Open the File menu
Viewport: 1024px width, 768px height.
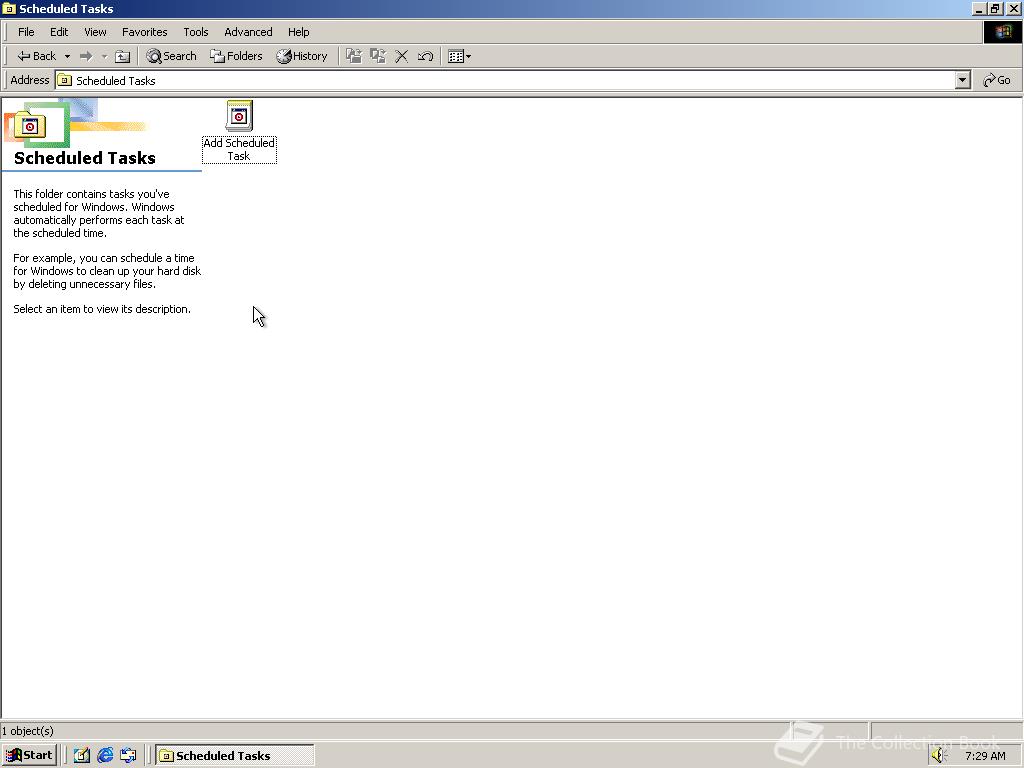pos(26,32)
